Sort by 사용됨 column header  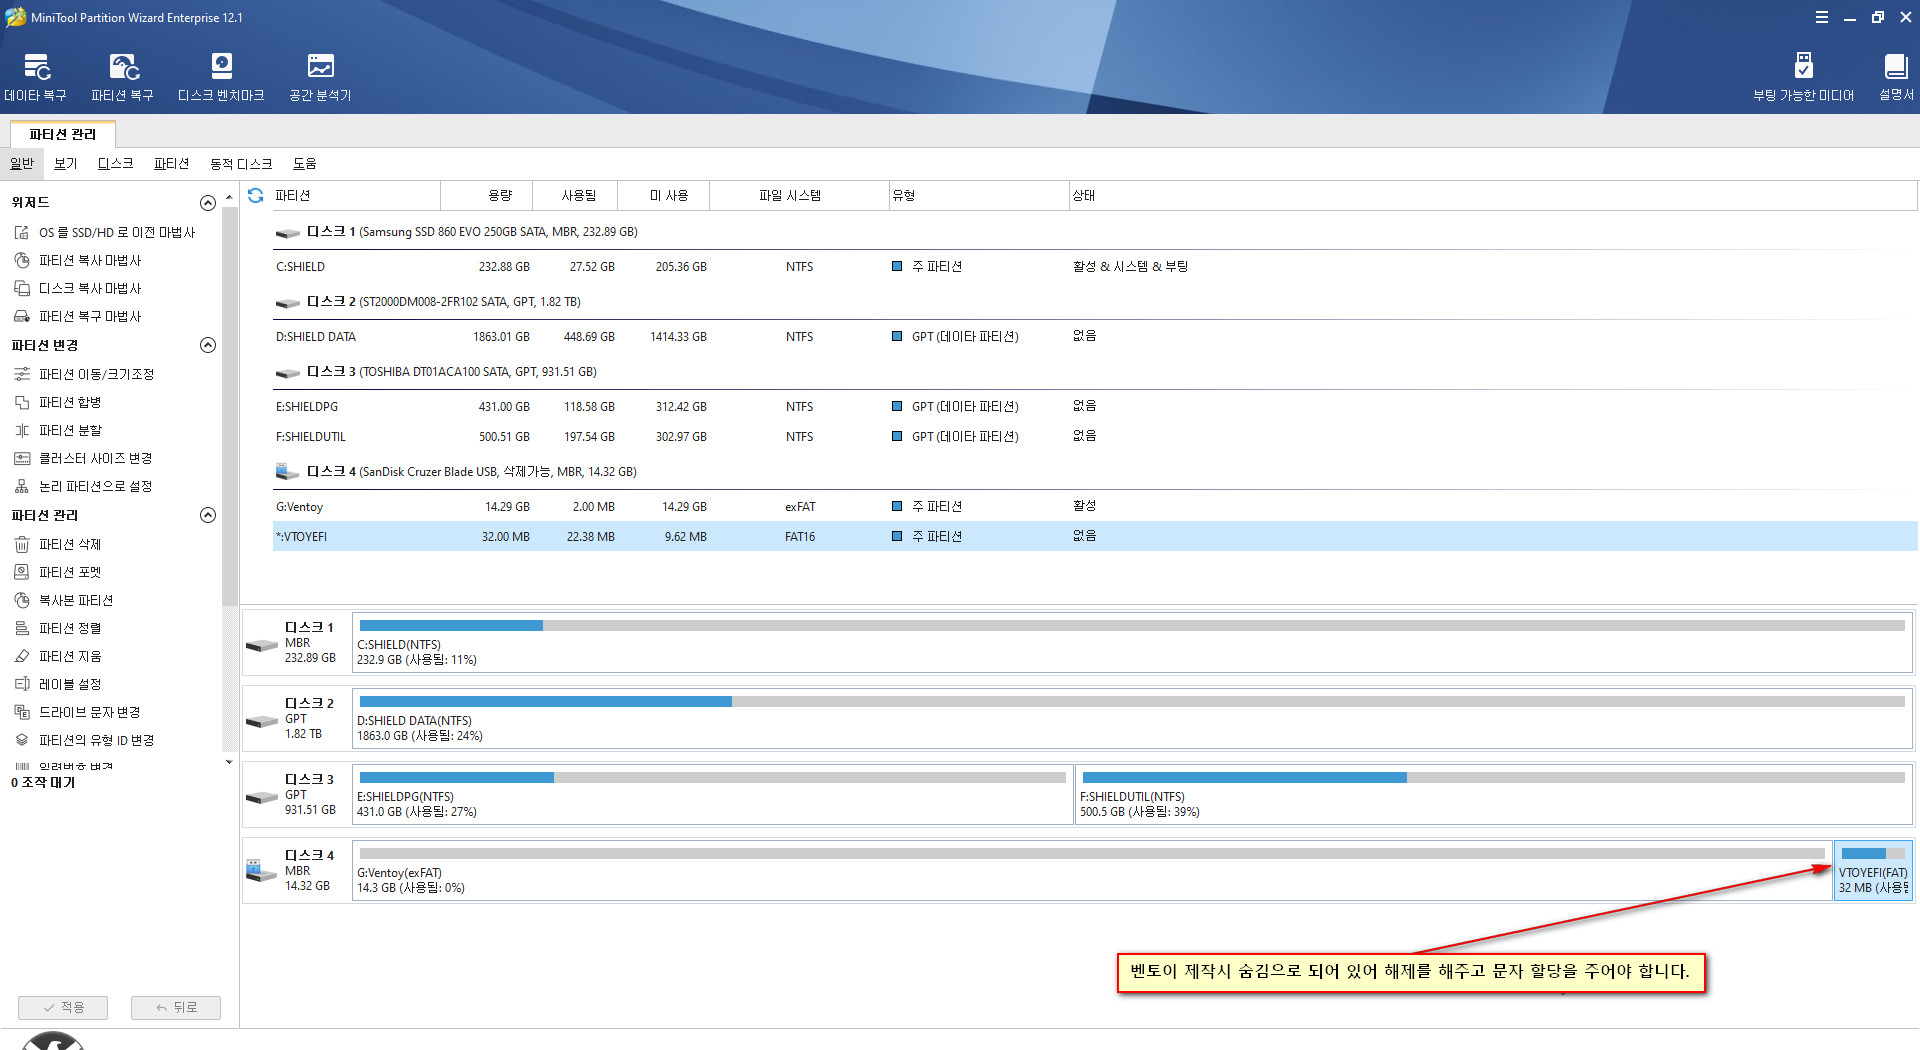(575, 195)
